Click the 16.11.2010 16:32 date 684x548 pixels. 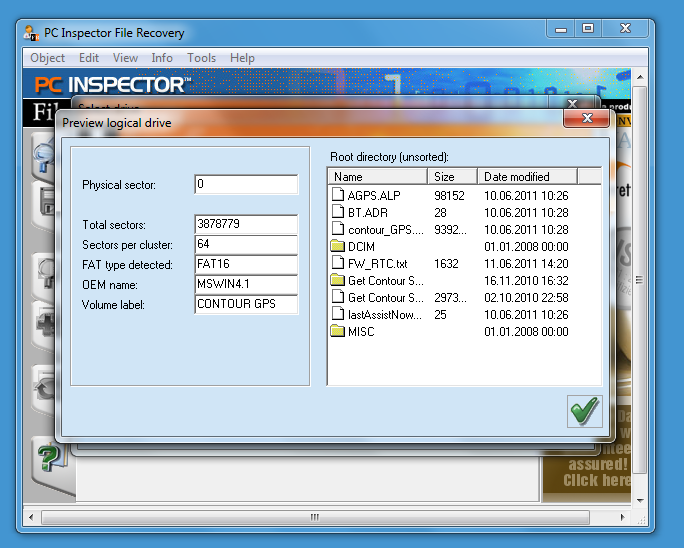pos(526,281)
